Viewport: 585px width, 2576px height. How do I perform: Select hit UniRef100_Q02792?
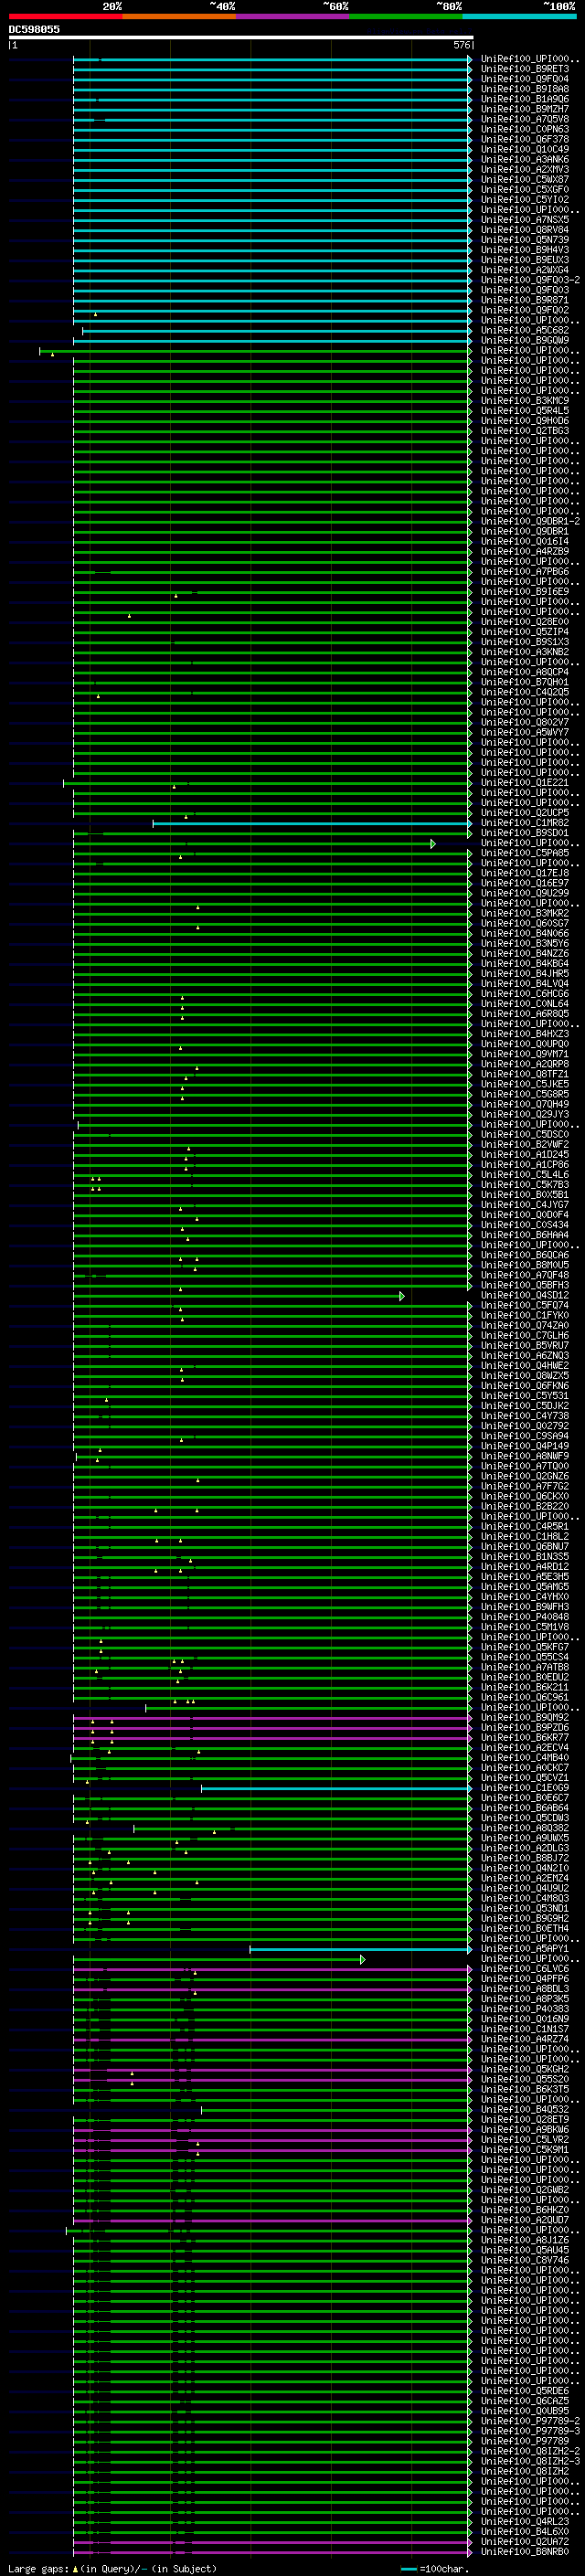click(x=525, y=1426)
